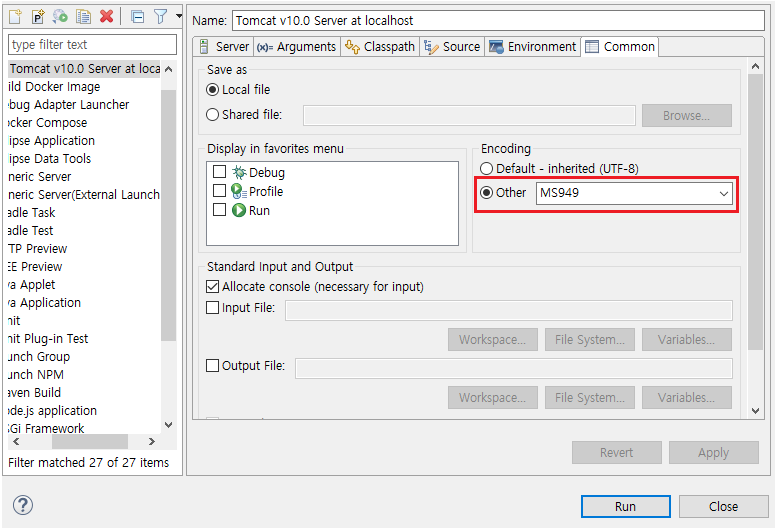
Task: Check Run in favorites menu
Action: (x=219, y=210)
